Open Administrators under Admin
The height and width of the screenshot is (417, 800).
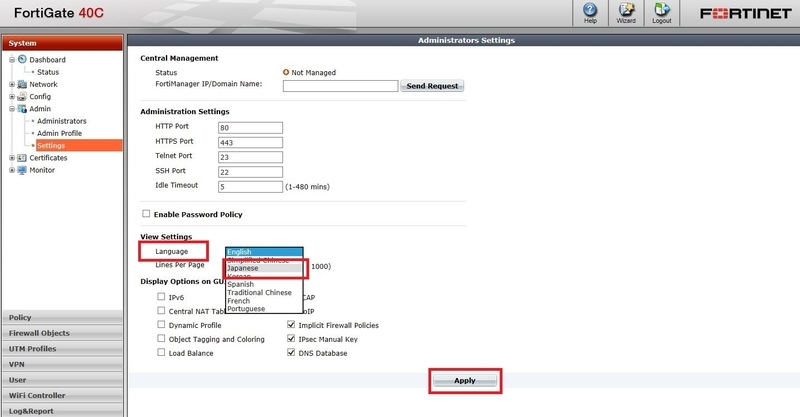coord(62,121)
